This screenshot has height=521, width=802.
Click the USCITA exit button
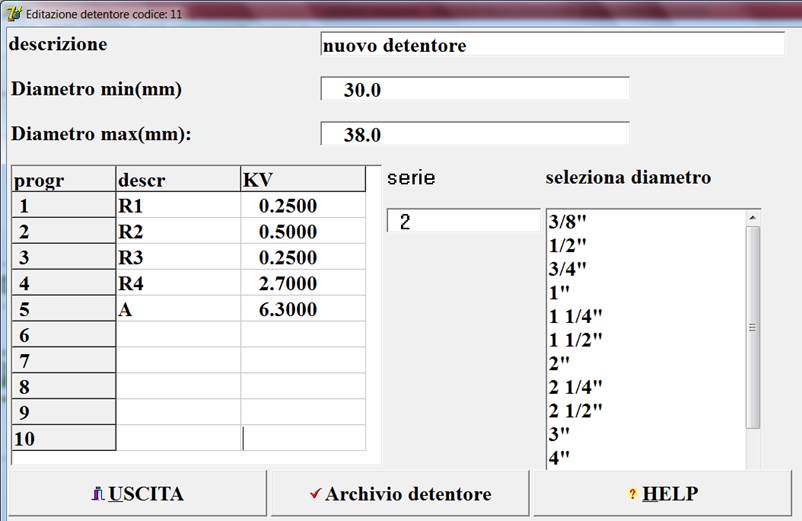(138, 493)
